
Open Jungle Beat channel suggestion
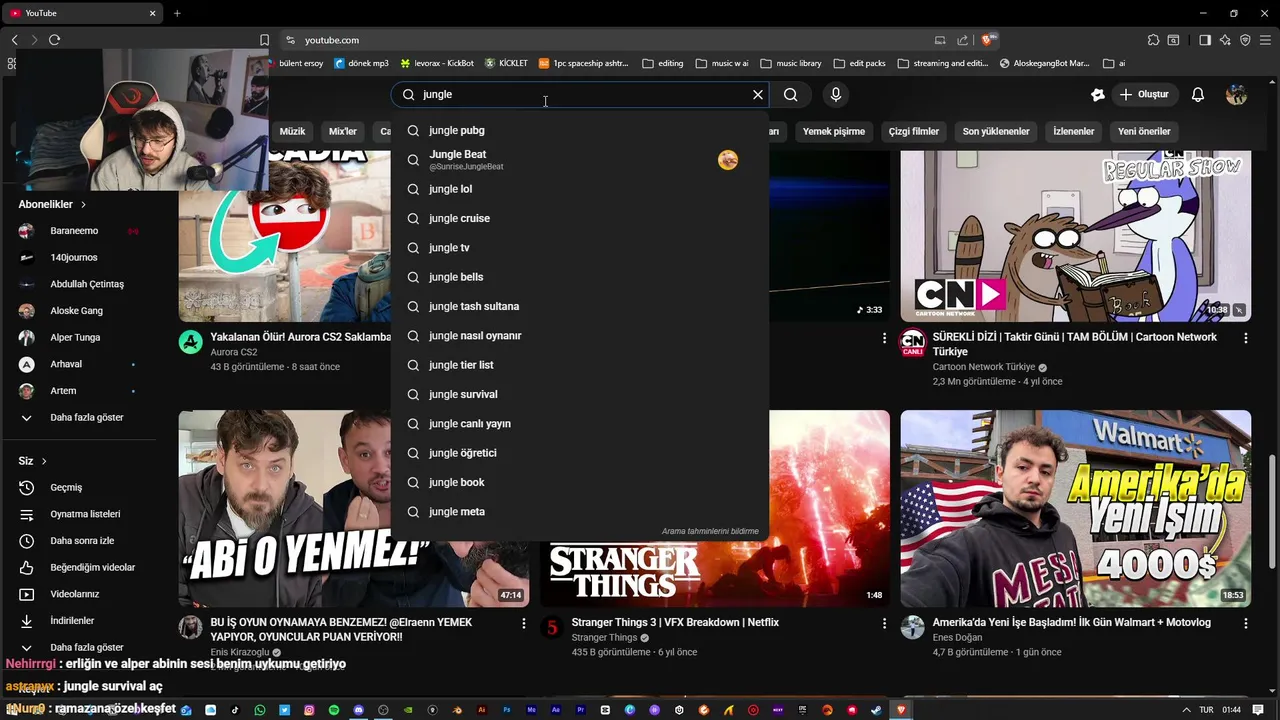point(580,160)
